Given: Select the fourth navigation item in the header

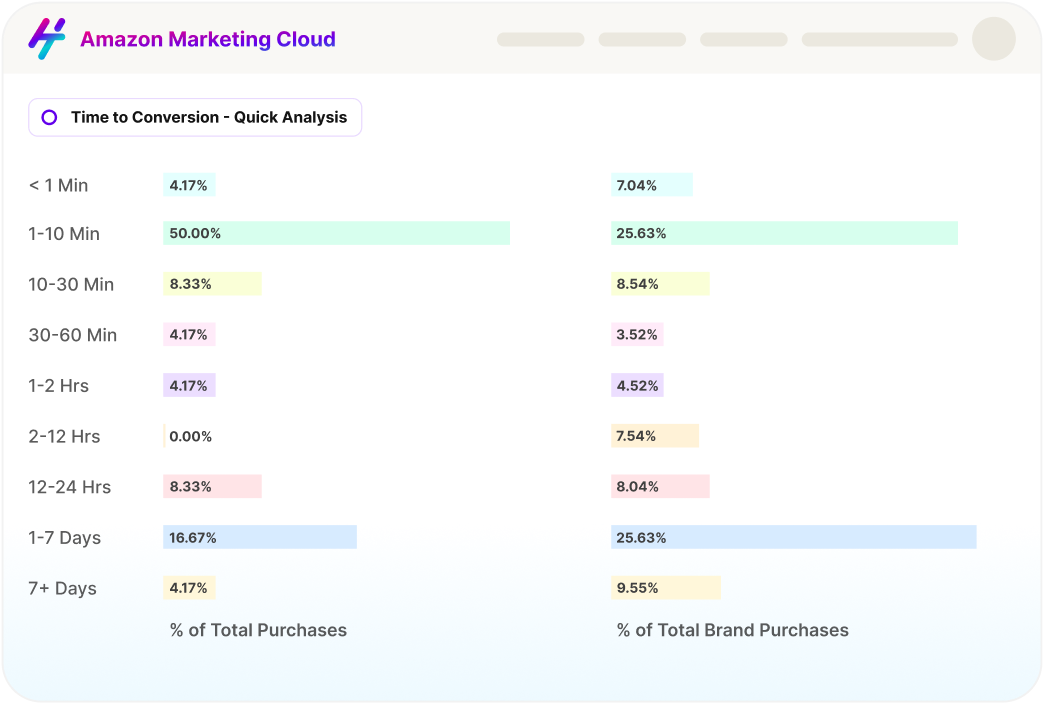Looking at the screenshot, I should (878, 39).
